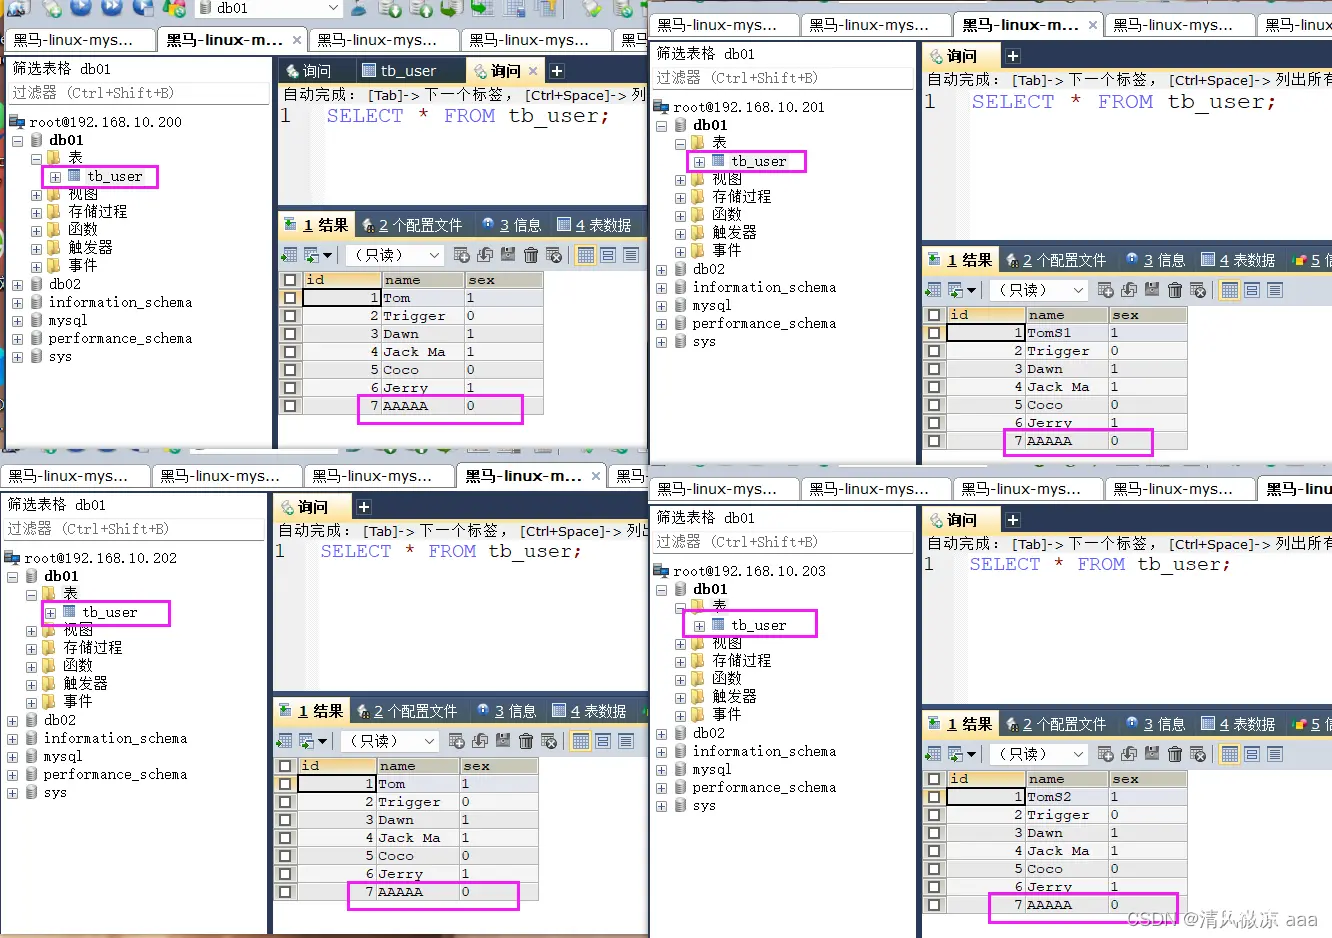Image resolution: width=1332 pixels, height=938 pixels.
Task: Click the cancel changes icon in the 192.168.10.202 result toolbar
Action: click(548, 741)
